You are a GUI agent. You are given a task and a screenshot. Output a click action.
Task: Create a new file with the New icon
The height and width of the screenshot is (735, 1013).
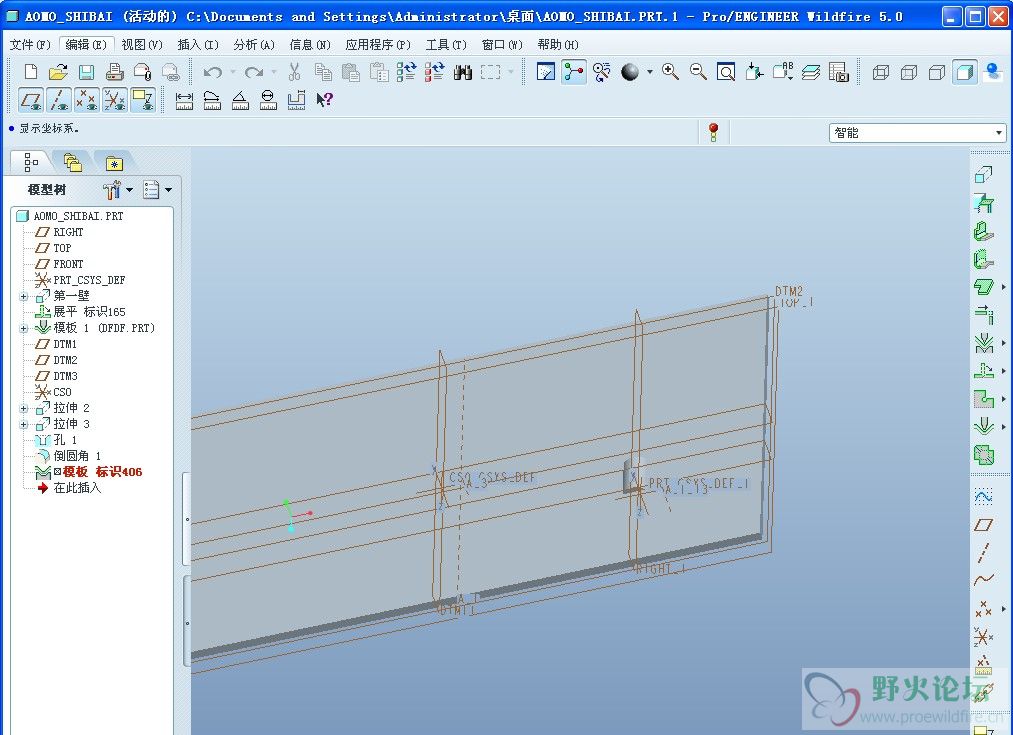tap(31, 72)
